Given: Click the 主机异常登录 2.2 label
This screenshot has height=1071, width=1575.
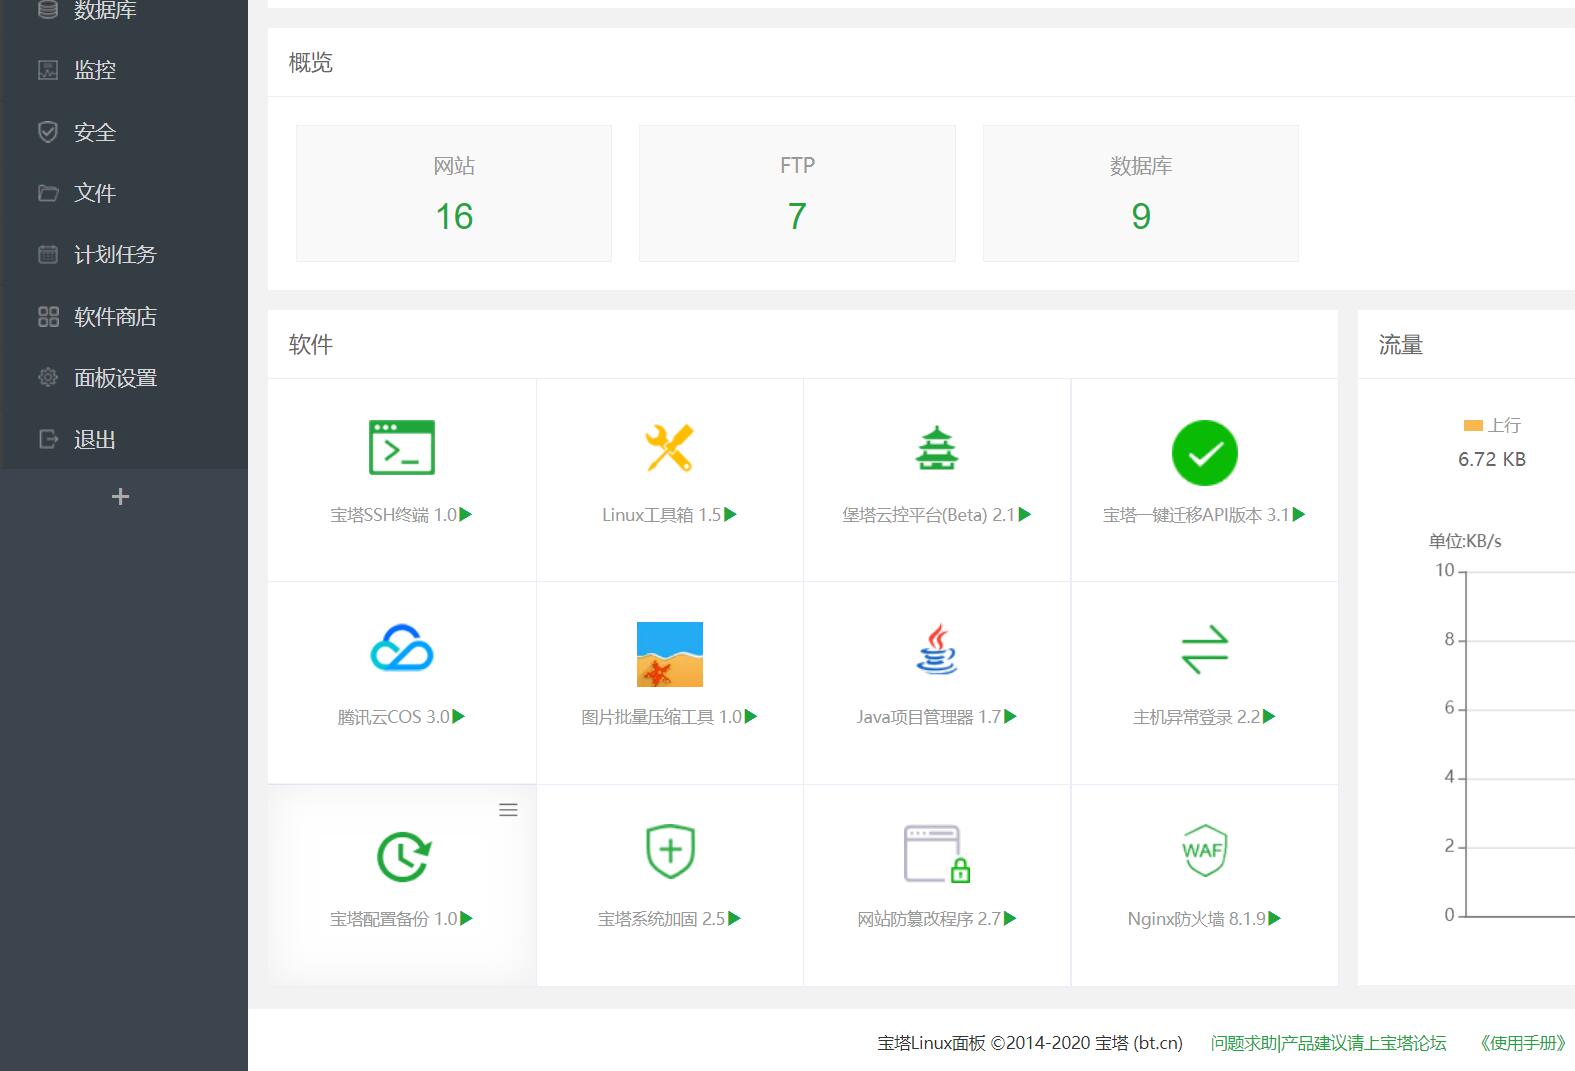Looking at the screenshot, I should coord(1196,717).
